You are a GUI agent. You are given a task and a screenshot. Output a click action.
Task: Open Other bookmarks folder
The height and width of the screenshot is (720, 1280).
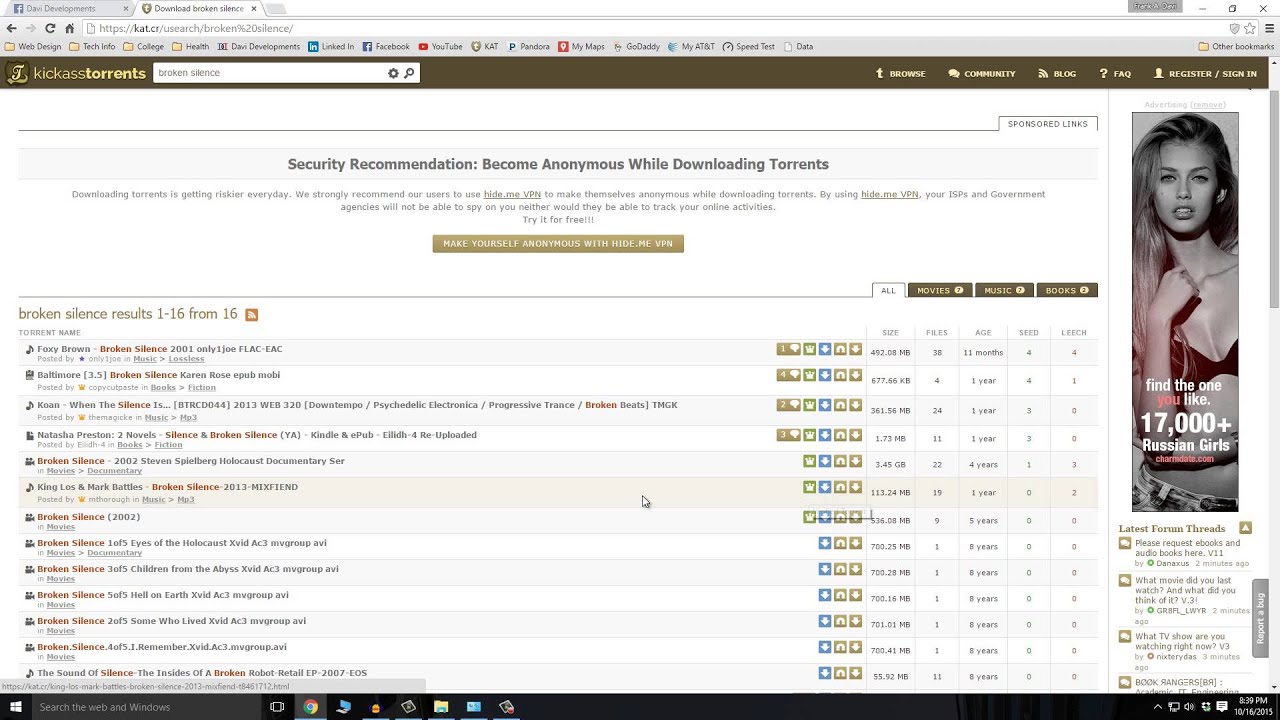[1236, 46]
